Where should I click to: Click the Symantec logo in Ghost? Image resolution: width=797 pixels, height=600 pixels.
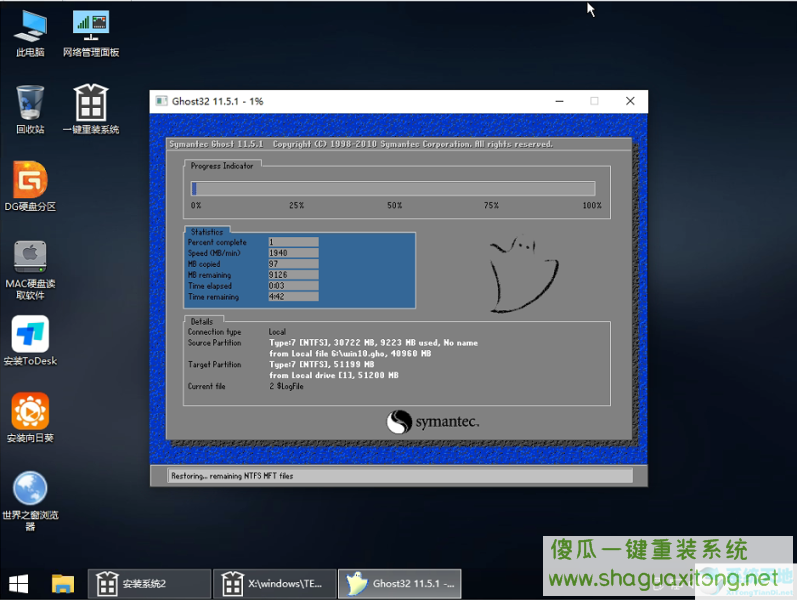[432, 422]
